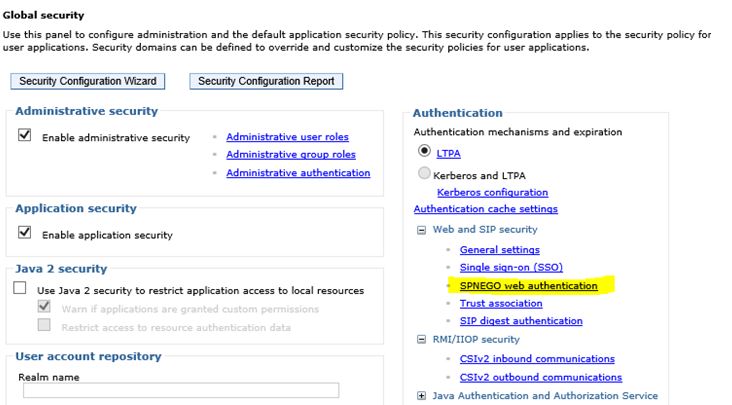
Task: Open CSIv2 outbound communications link
Action: tap(541, 377)
